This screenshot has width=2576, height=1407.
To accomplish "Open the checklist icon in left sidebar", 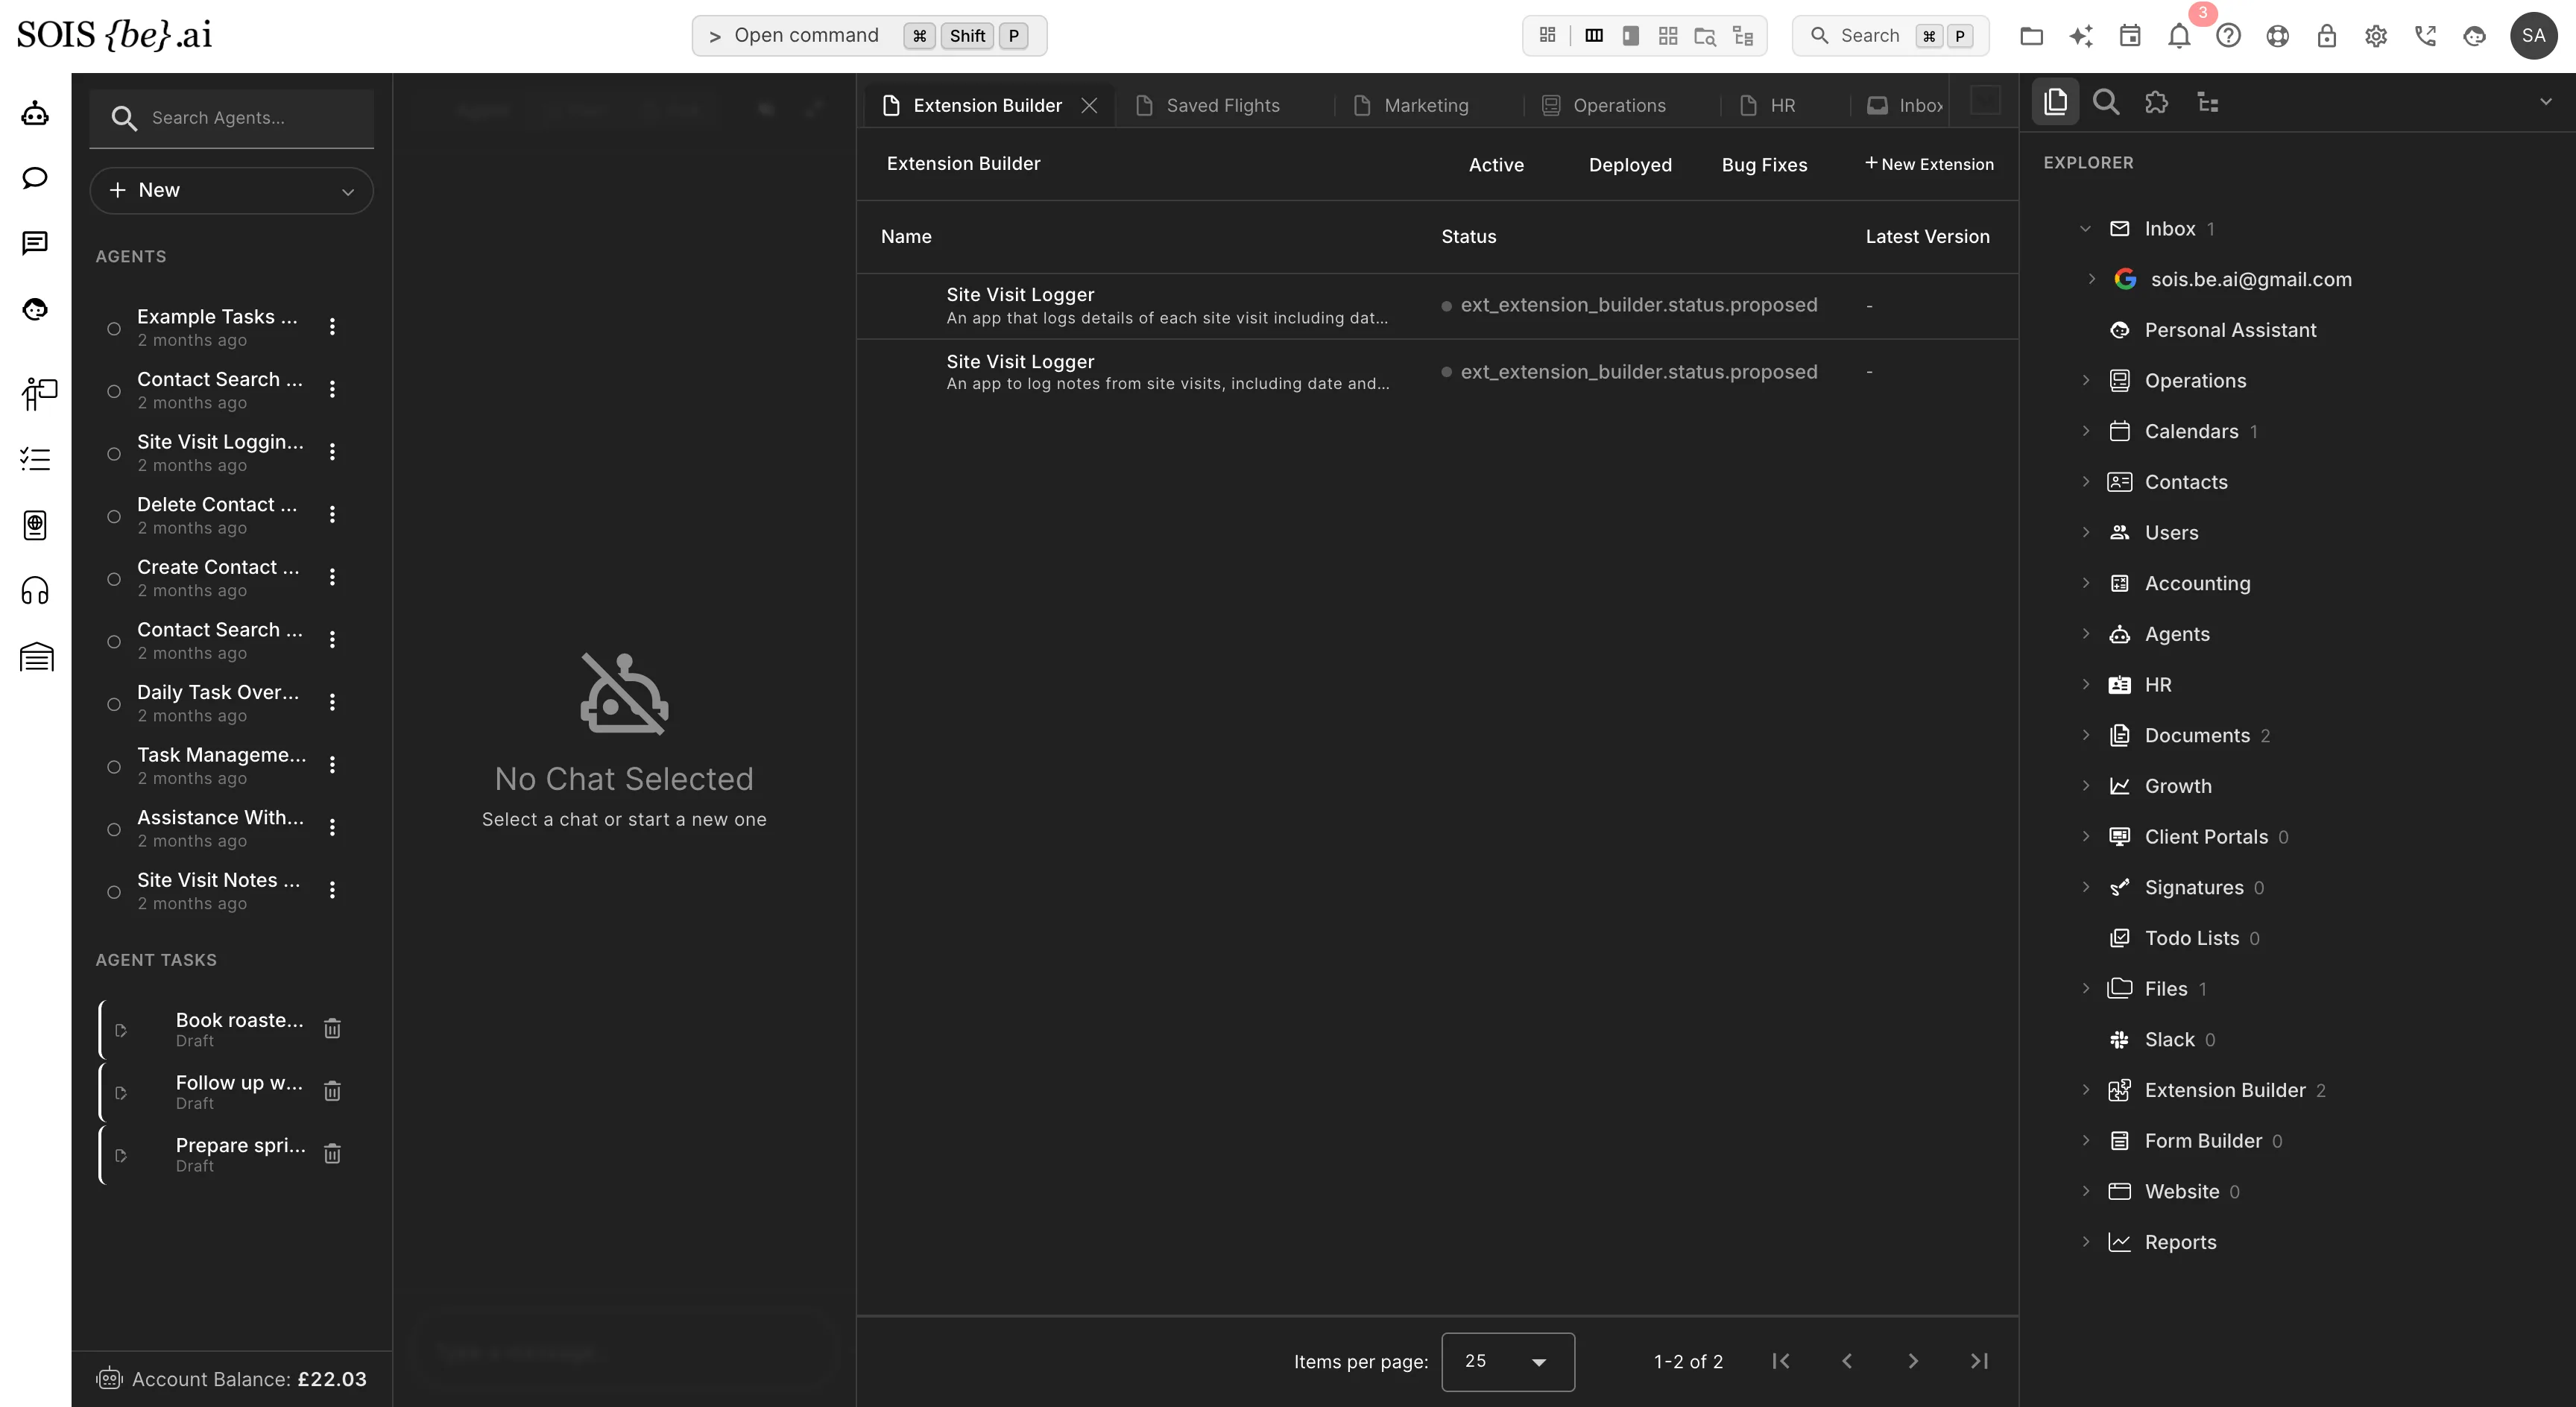I will [x=35, y=459].
